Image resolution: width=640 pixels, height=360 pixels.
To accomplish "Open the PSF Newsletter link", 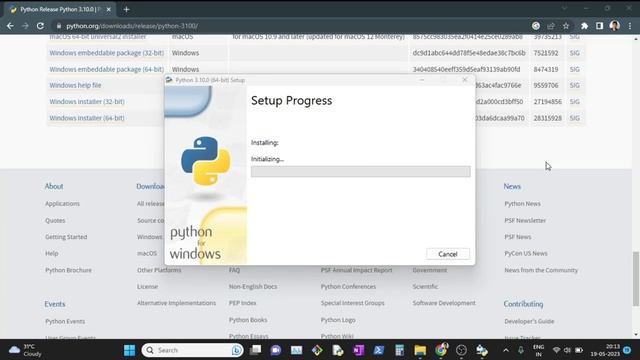I will 525,220.
